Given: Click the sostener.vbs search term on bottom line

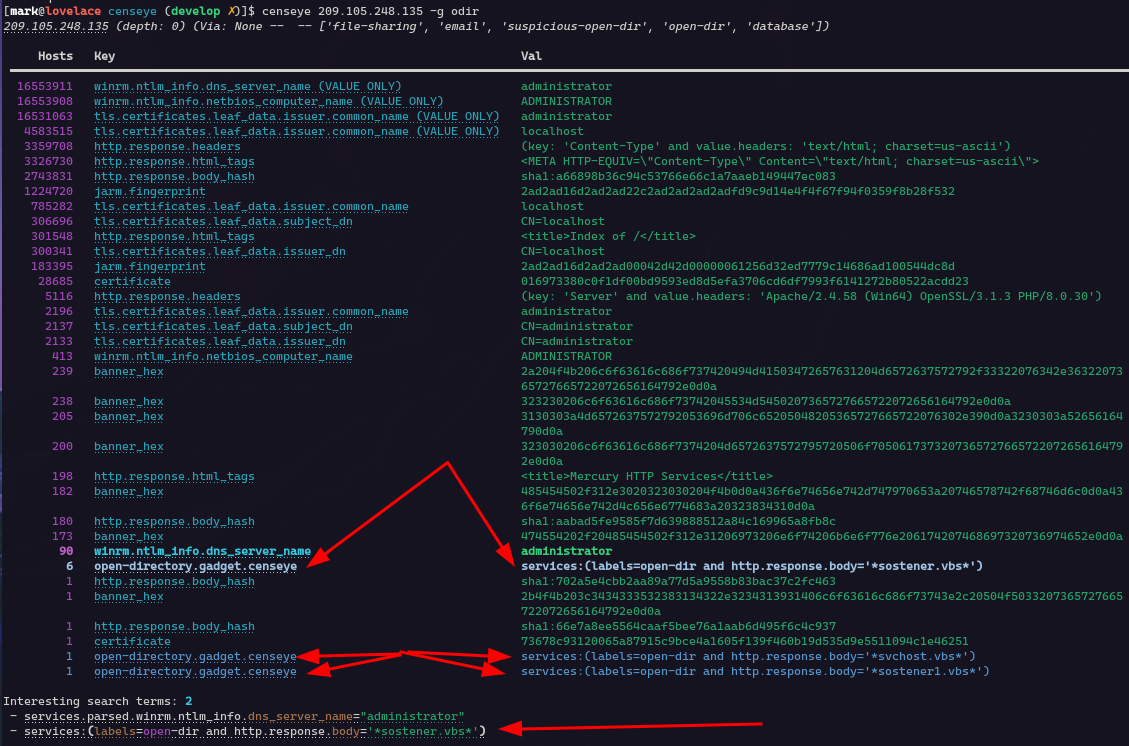Looking at the screenshot, I should [x=254, y=731].
